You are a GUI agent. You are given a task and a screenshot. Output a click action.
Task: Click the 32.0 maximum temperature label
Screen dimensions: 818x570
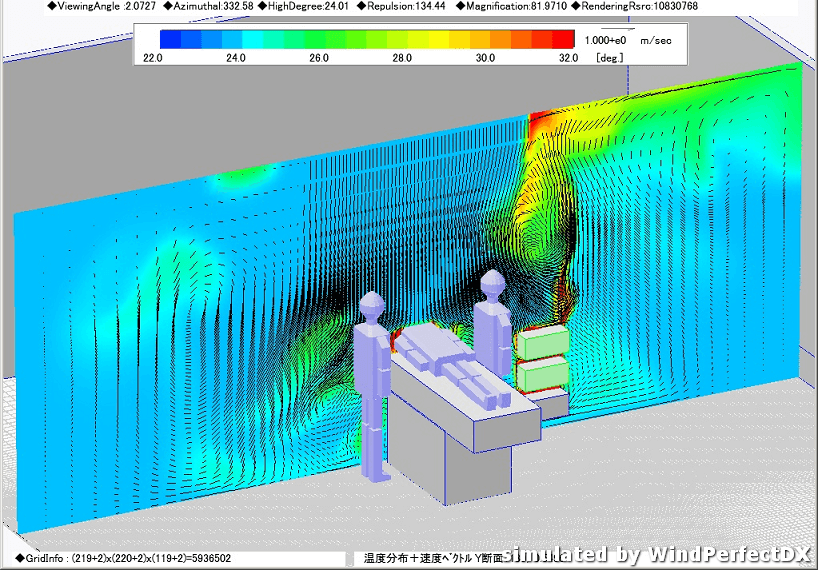pos(568,58)
